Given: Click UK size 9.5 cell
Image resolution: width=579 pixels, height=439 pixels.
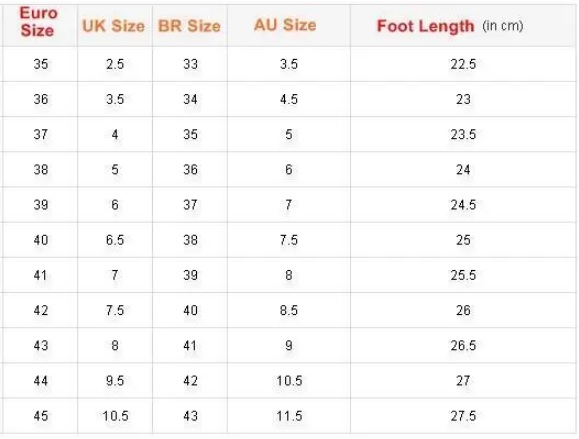Looking at the screenshot, I should click(115, 381).
